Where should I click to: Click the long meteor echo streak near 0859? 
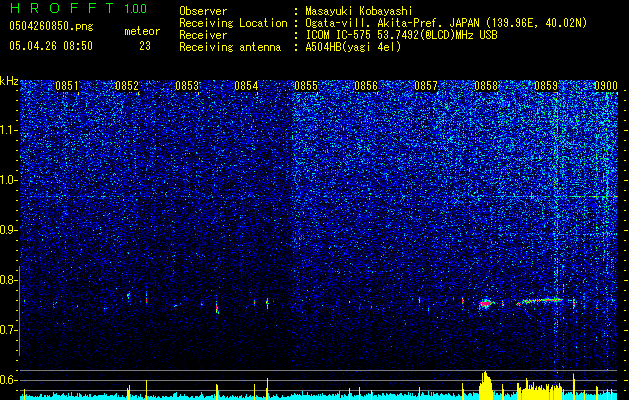540,301
